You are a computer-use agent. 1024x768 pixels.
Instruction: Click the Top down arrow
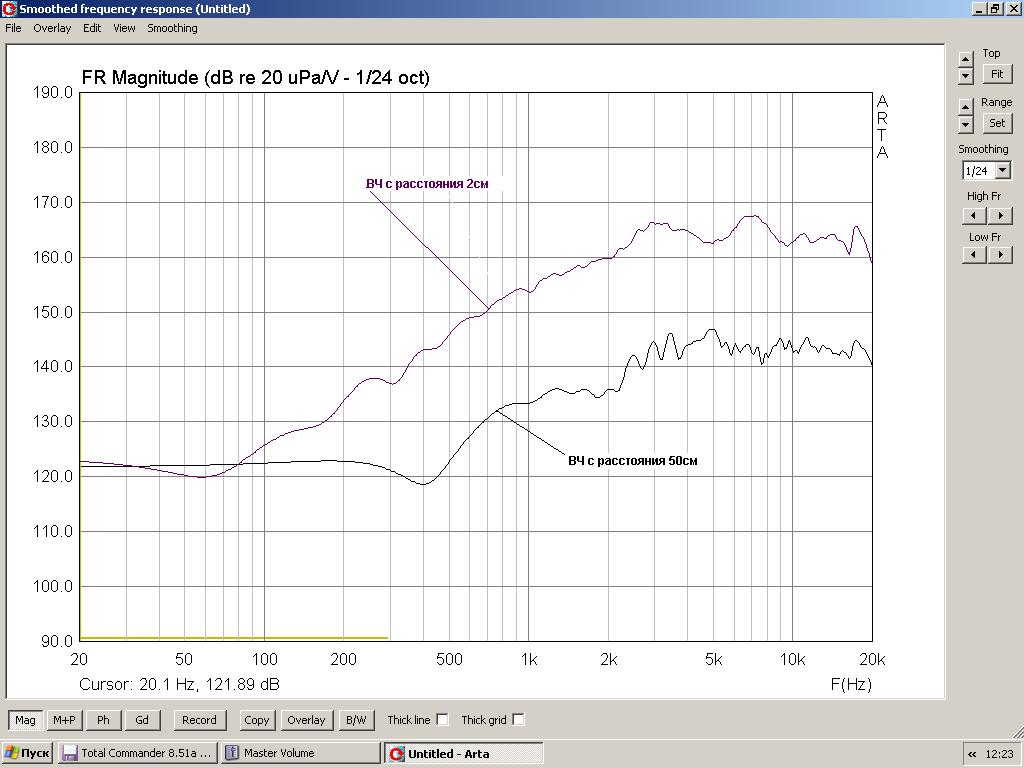(x=966, y=75)
